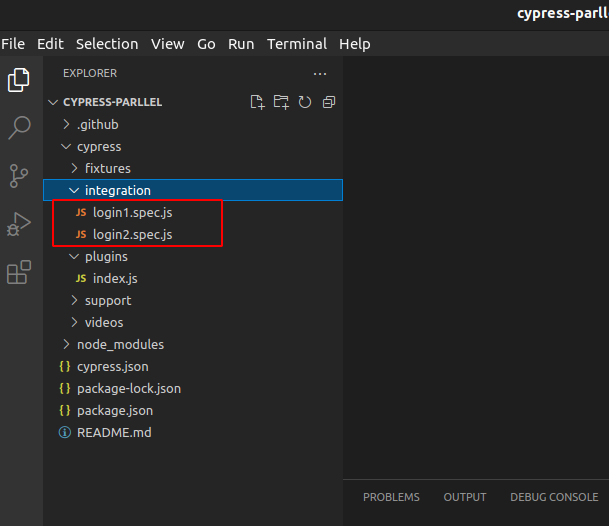This screenshot has width=609, height=526.
Task: Open README.md file name
Action: tap(114, 432)
